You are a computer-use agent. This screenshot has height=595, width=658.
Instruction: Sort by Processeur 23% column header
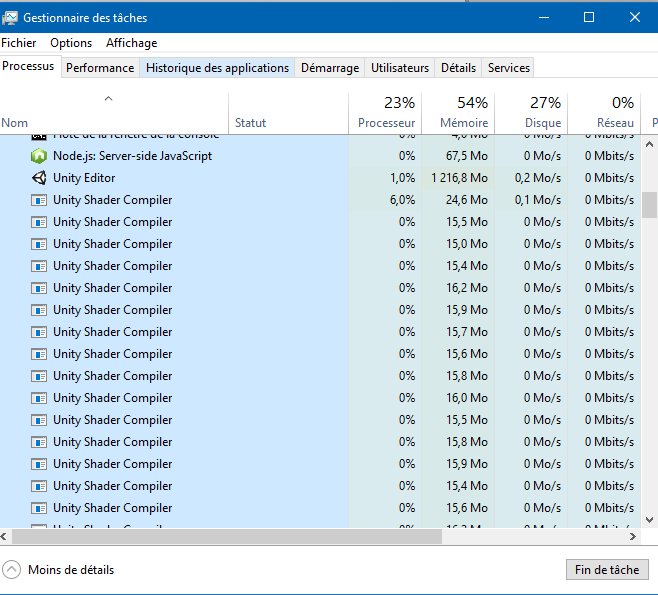tap(385, 112)
